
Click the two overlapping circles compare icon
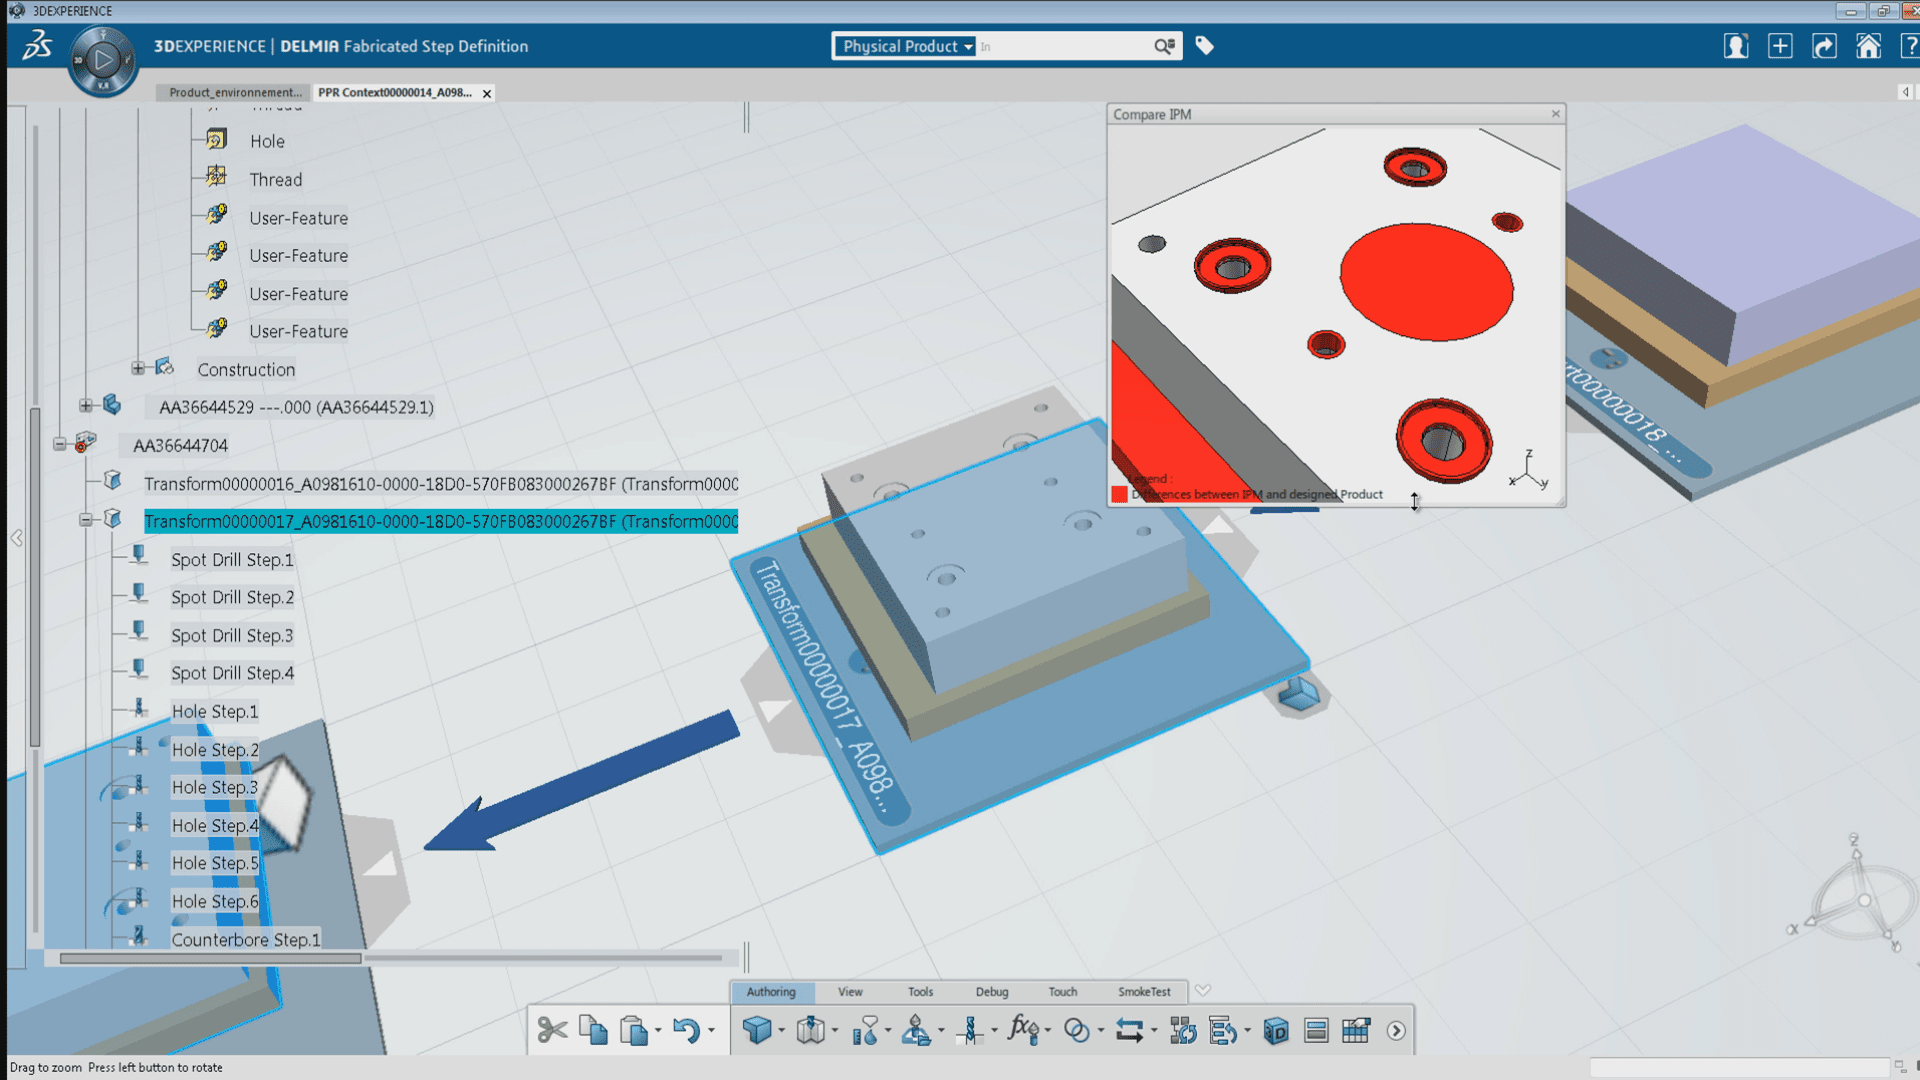(1077, 1030)
